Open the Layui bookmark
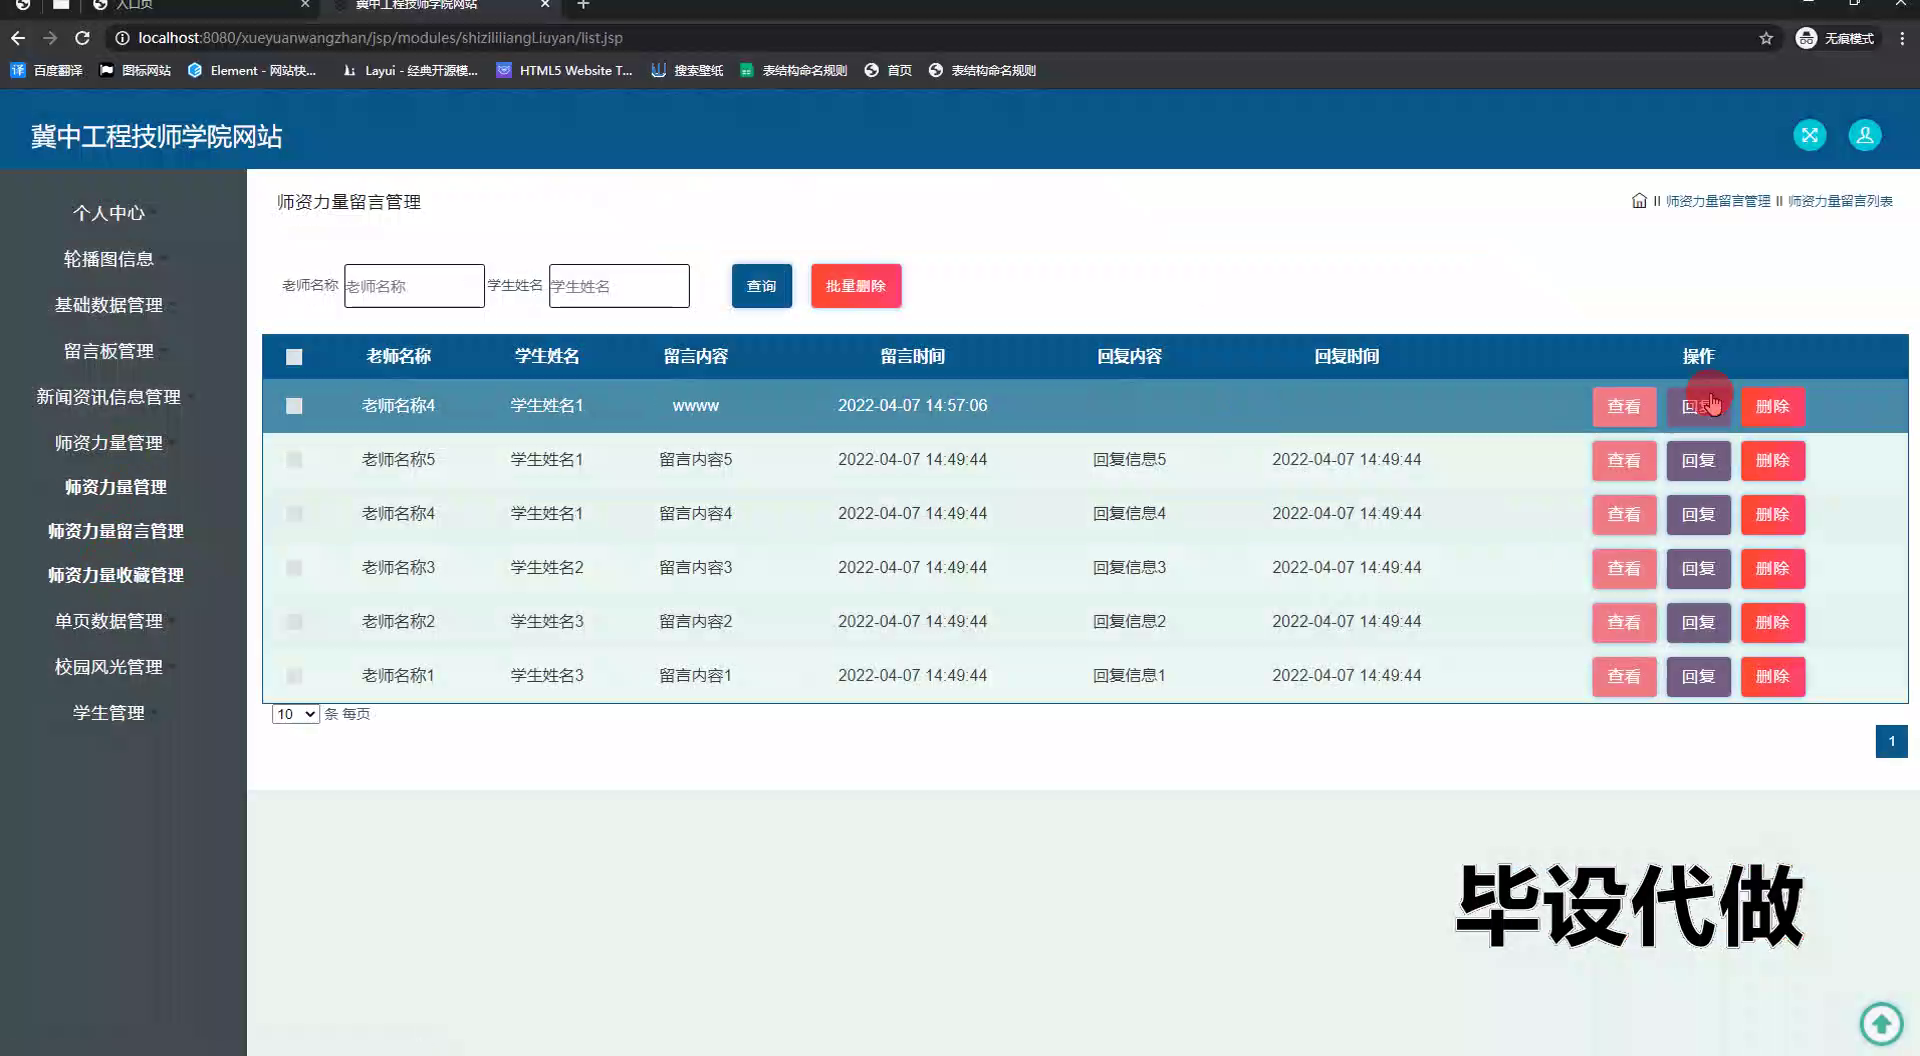 click(x=410, y=70)
